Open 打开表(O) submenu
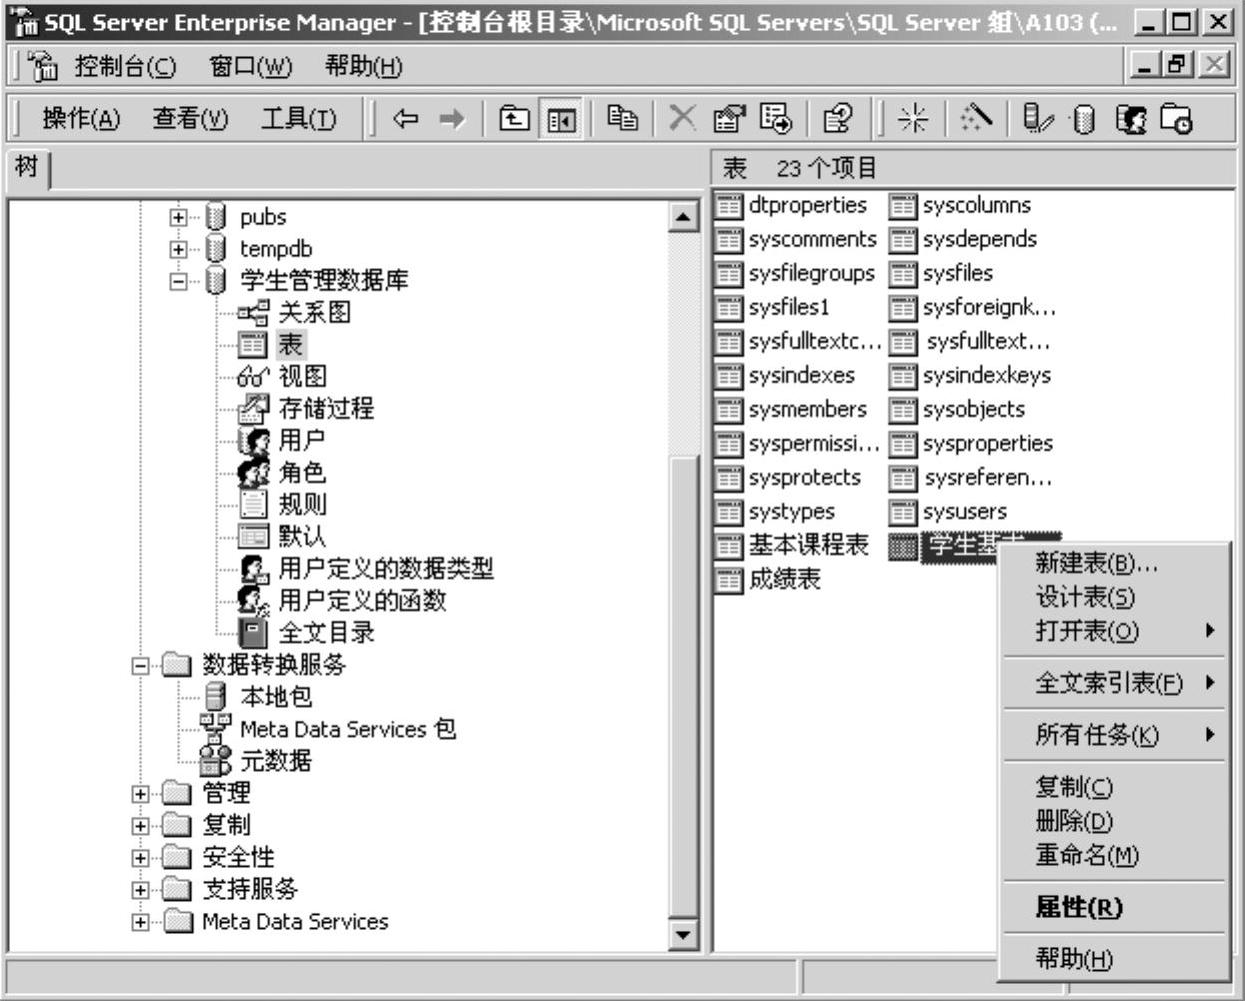1245x1001 pixels. [1114, 631]
